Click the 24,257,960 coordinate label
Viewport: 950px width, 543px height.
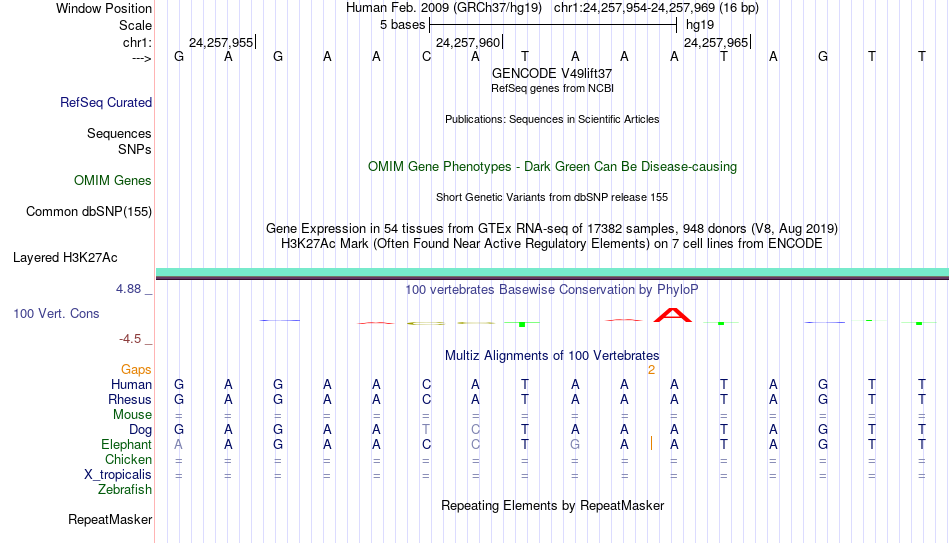468,42
